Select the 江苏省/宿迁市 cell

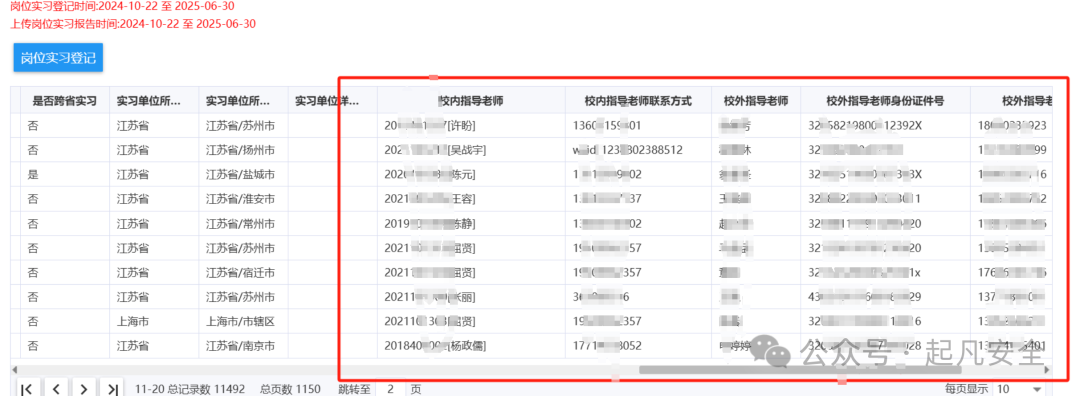click(243, 273)
